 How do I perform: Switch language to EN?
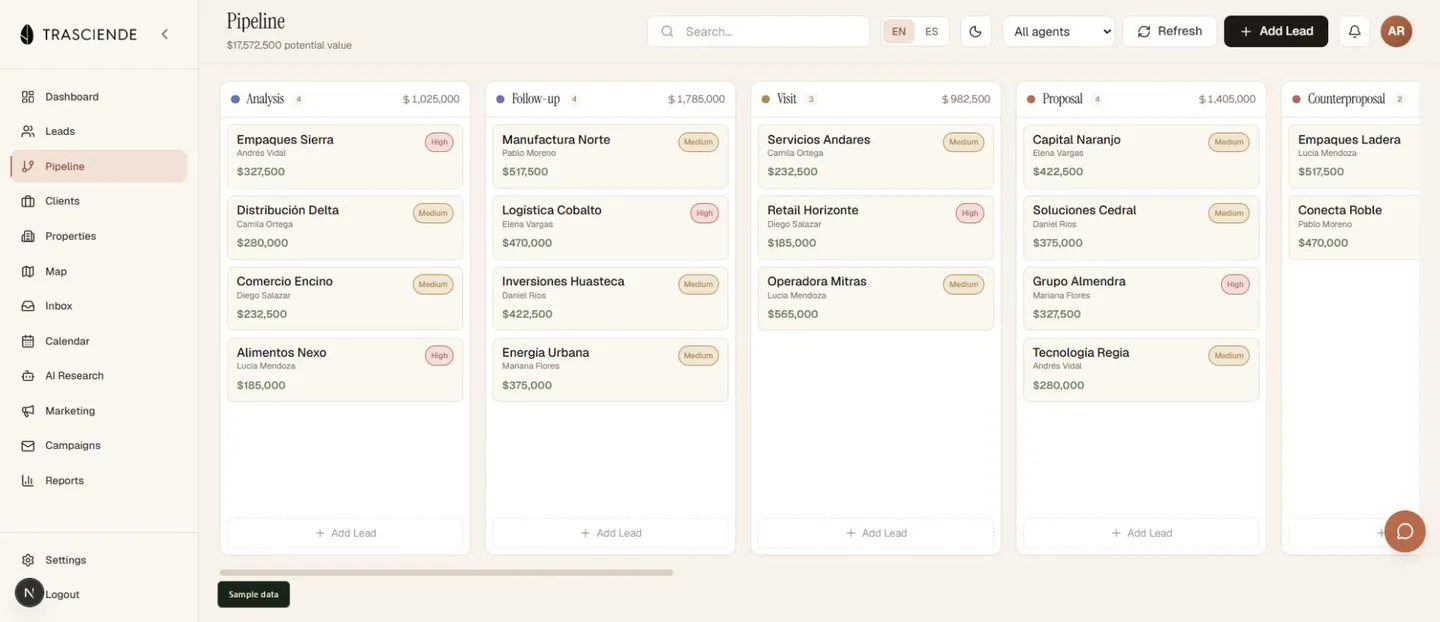[x=899, y=31]
